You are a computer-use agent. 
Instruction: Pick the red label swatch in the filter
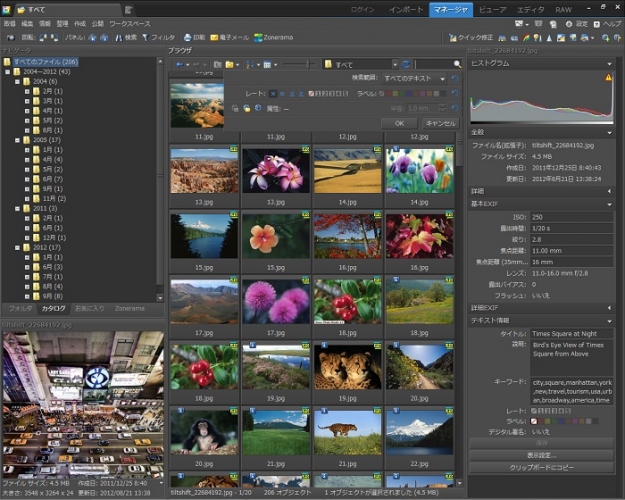(x=389, y=94)
